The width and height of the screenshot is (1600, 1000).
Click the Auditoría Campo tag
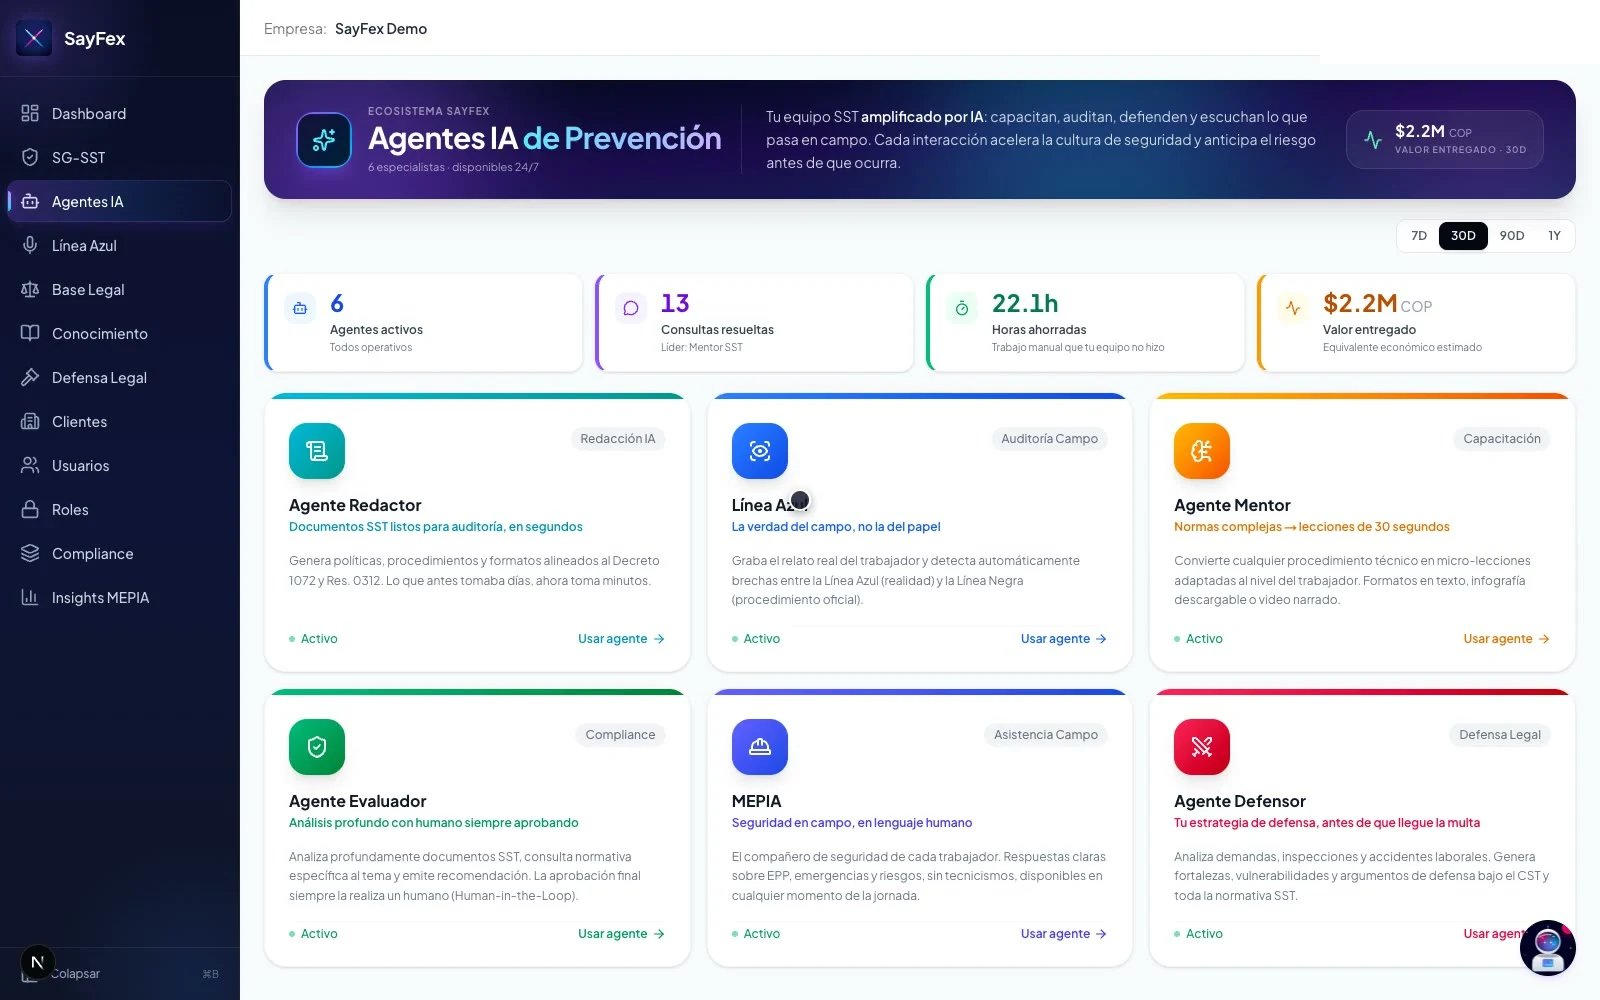coord(1049,439)
